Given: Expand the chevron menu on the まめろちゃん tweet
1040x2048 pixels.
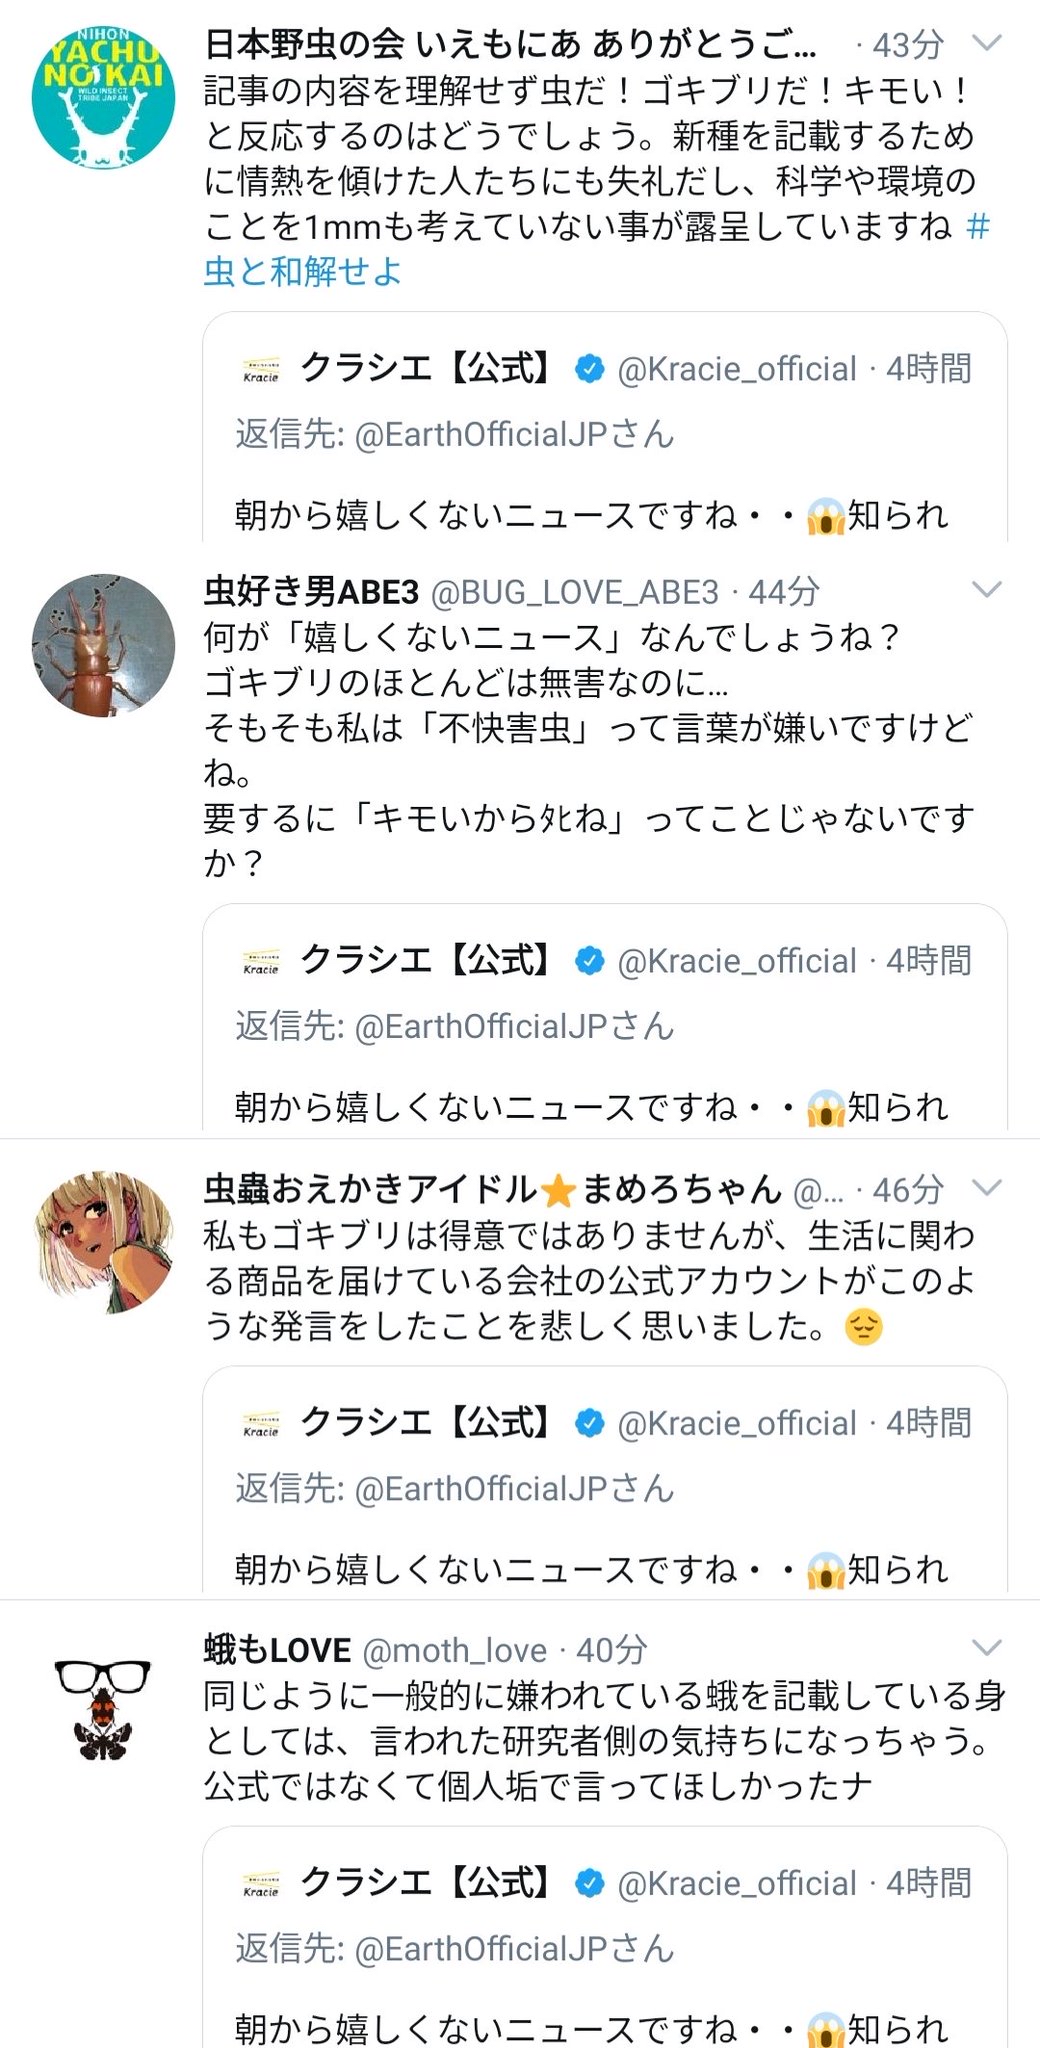Looking at the screenshot, I should click(x=986, y=1188).
